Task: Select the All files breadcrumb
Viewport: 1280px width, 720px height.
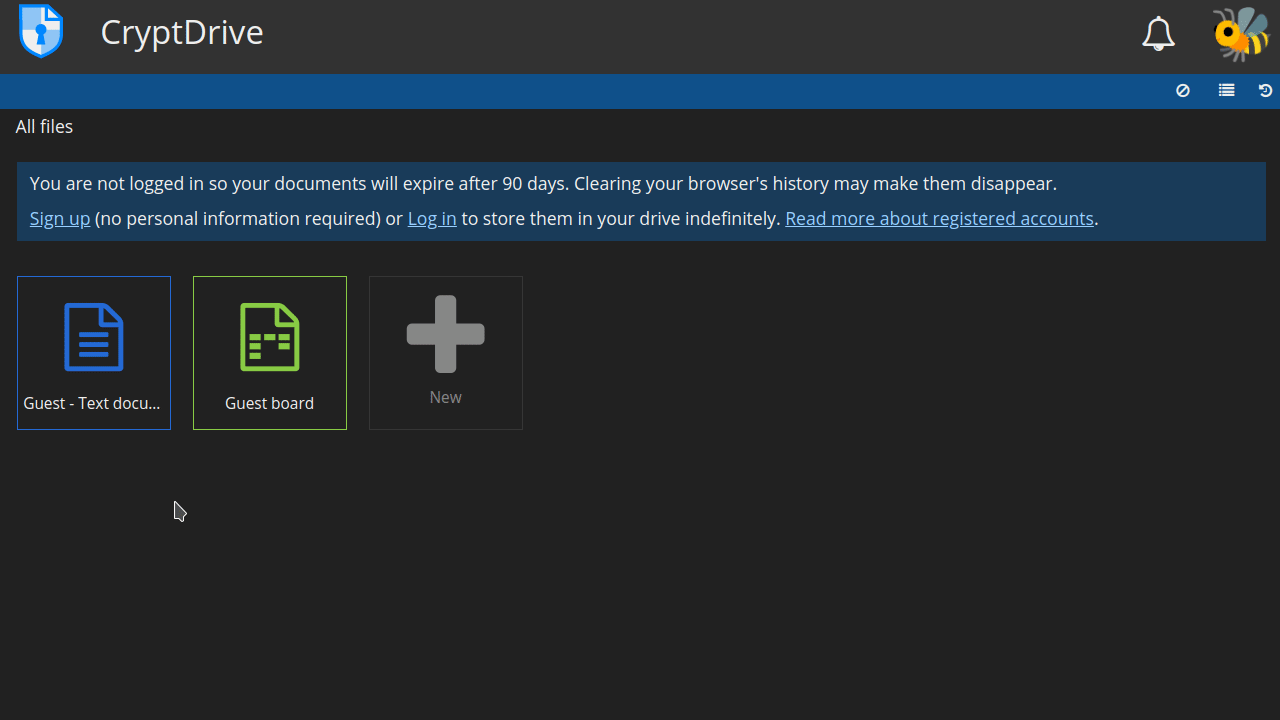Action: [x=44, y=127]
